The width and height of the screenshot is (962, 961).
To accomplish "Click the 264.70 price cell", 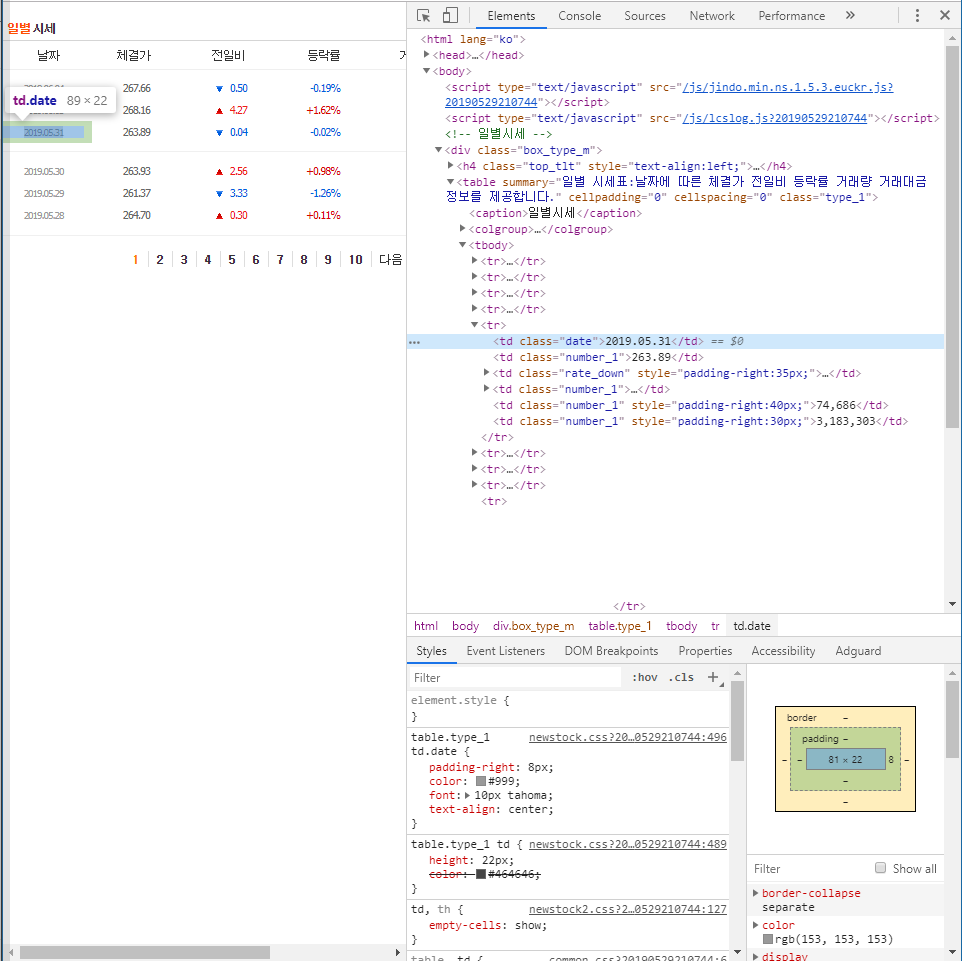I will 136,215.
